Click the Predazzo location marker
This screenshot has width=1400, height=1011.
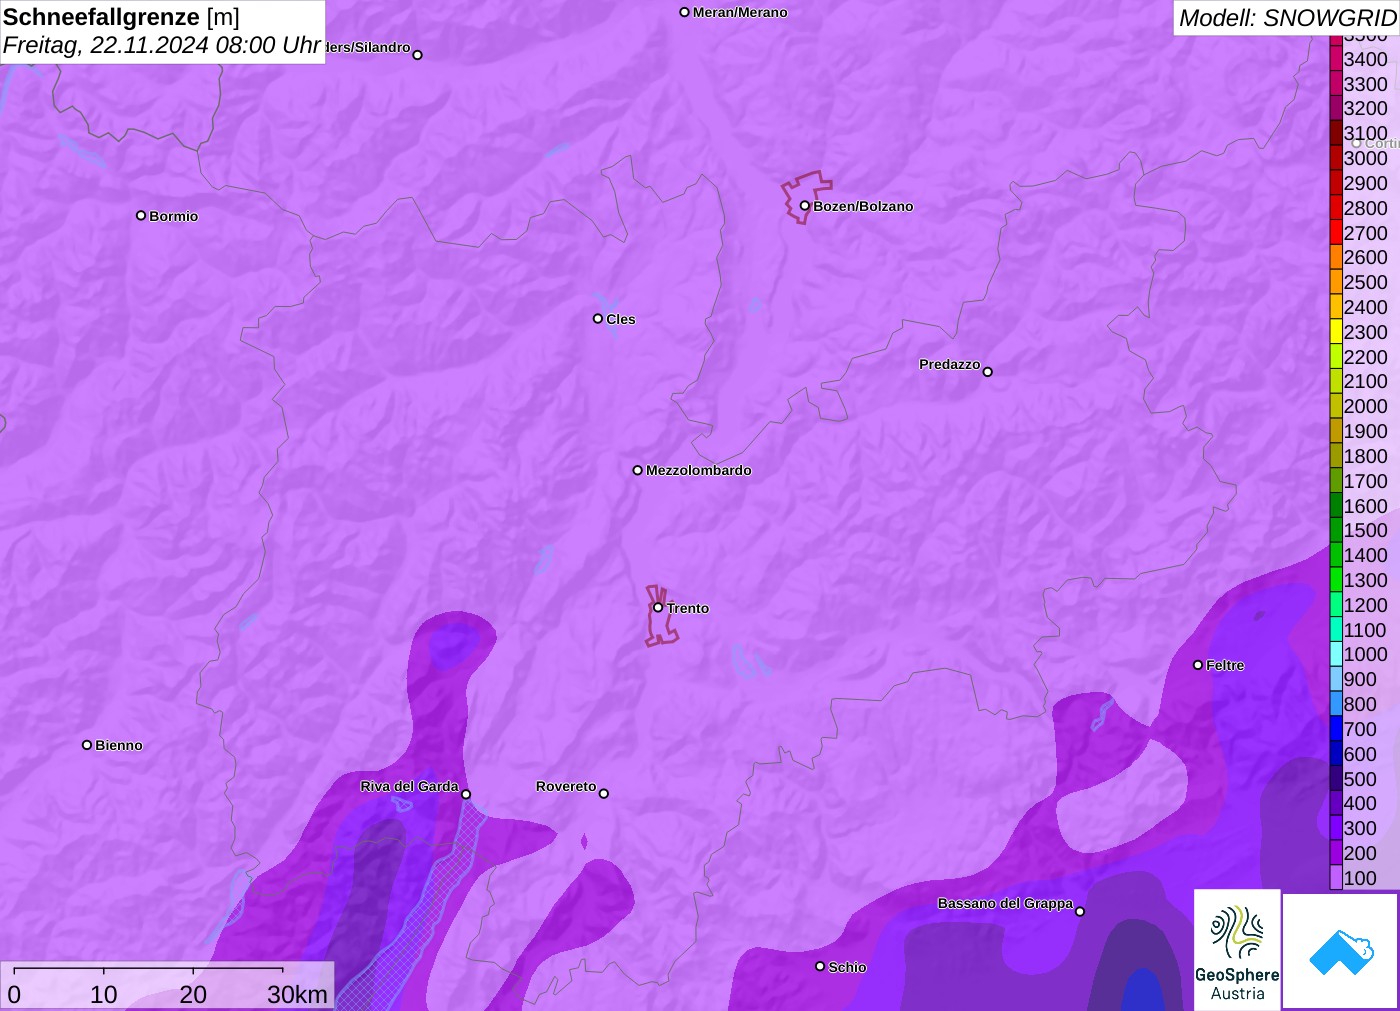(988, 372)
